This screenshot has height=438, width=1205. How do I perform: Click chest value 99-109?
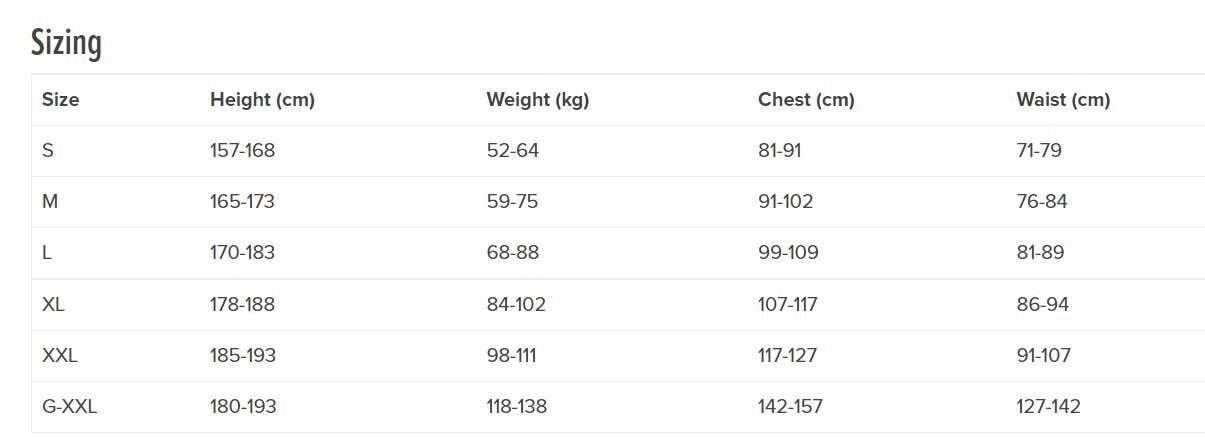[x=788, y=253]
